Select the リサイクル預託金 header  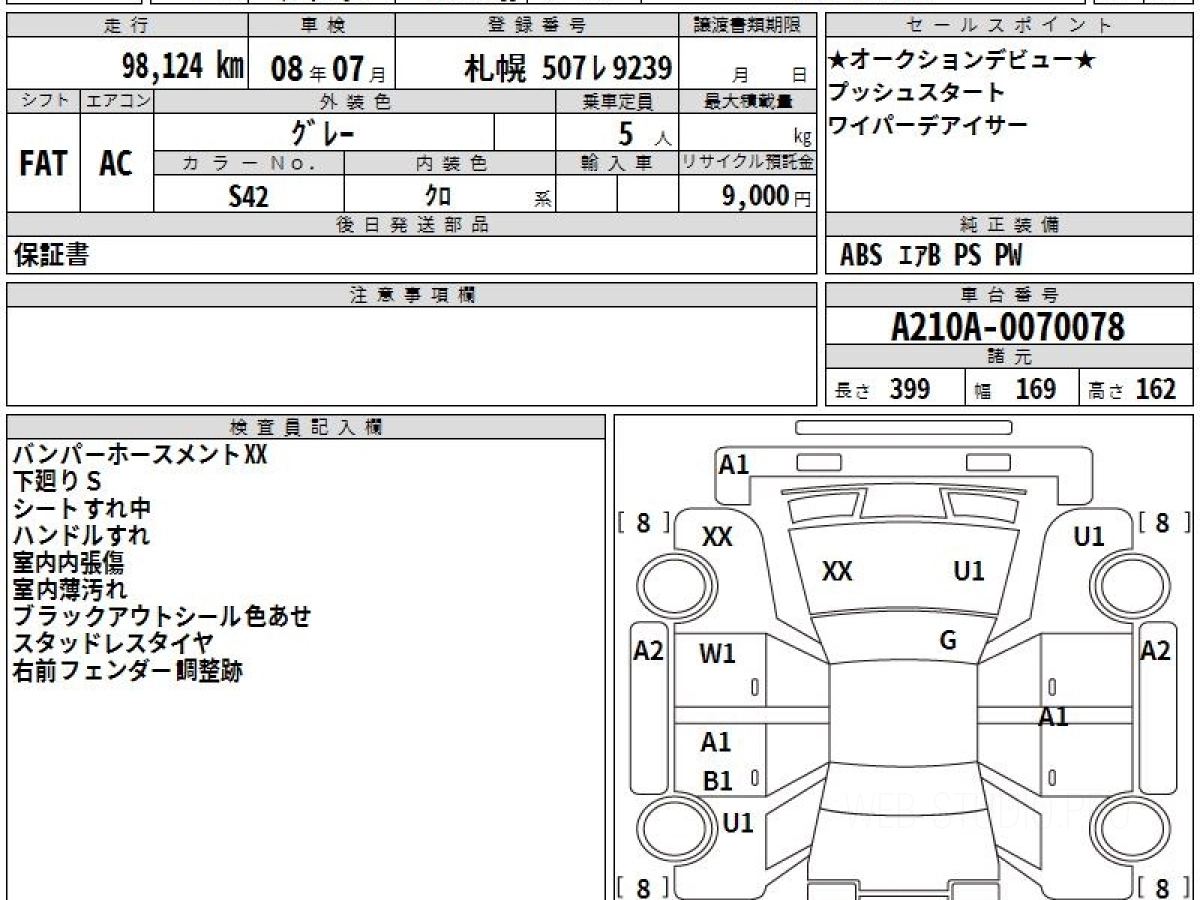tap(748, 164)
